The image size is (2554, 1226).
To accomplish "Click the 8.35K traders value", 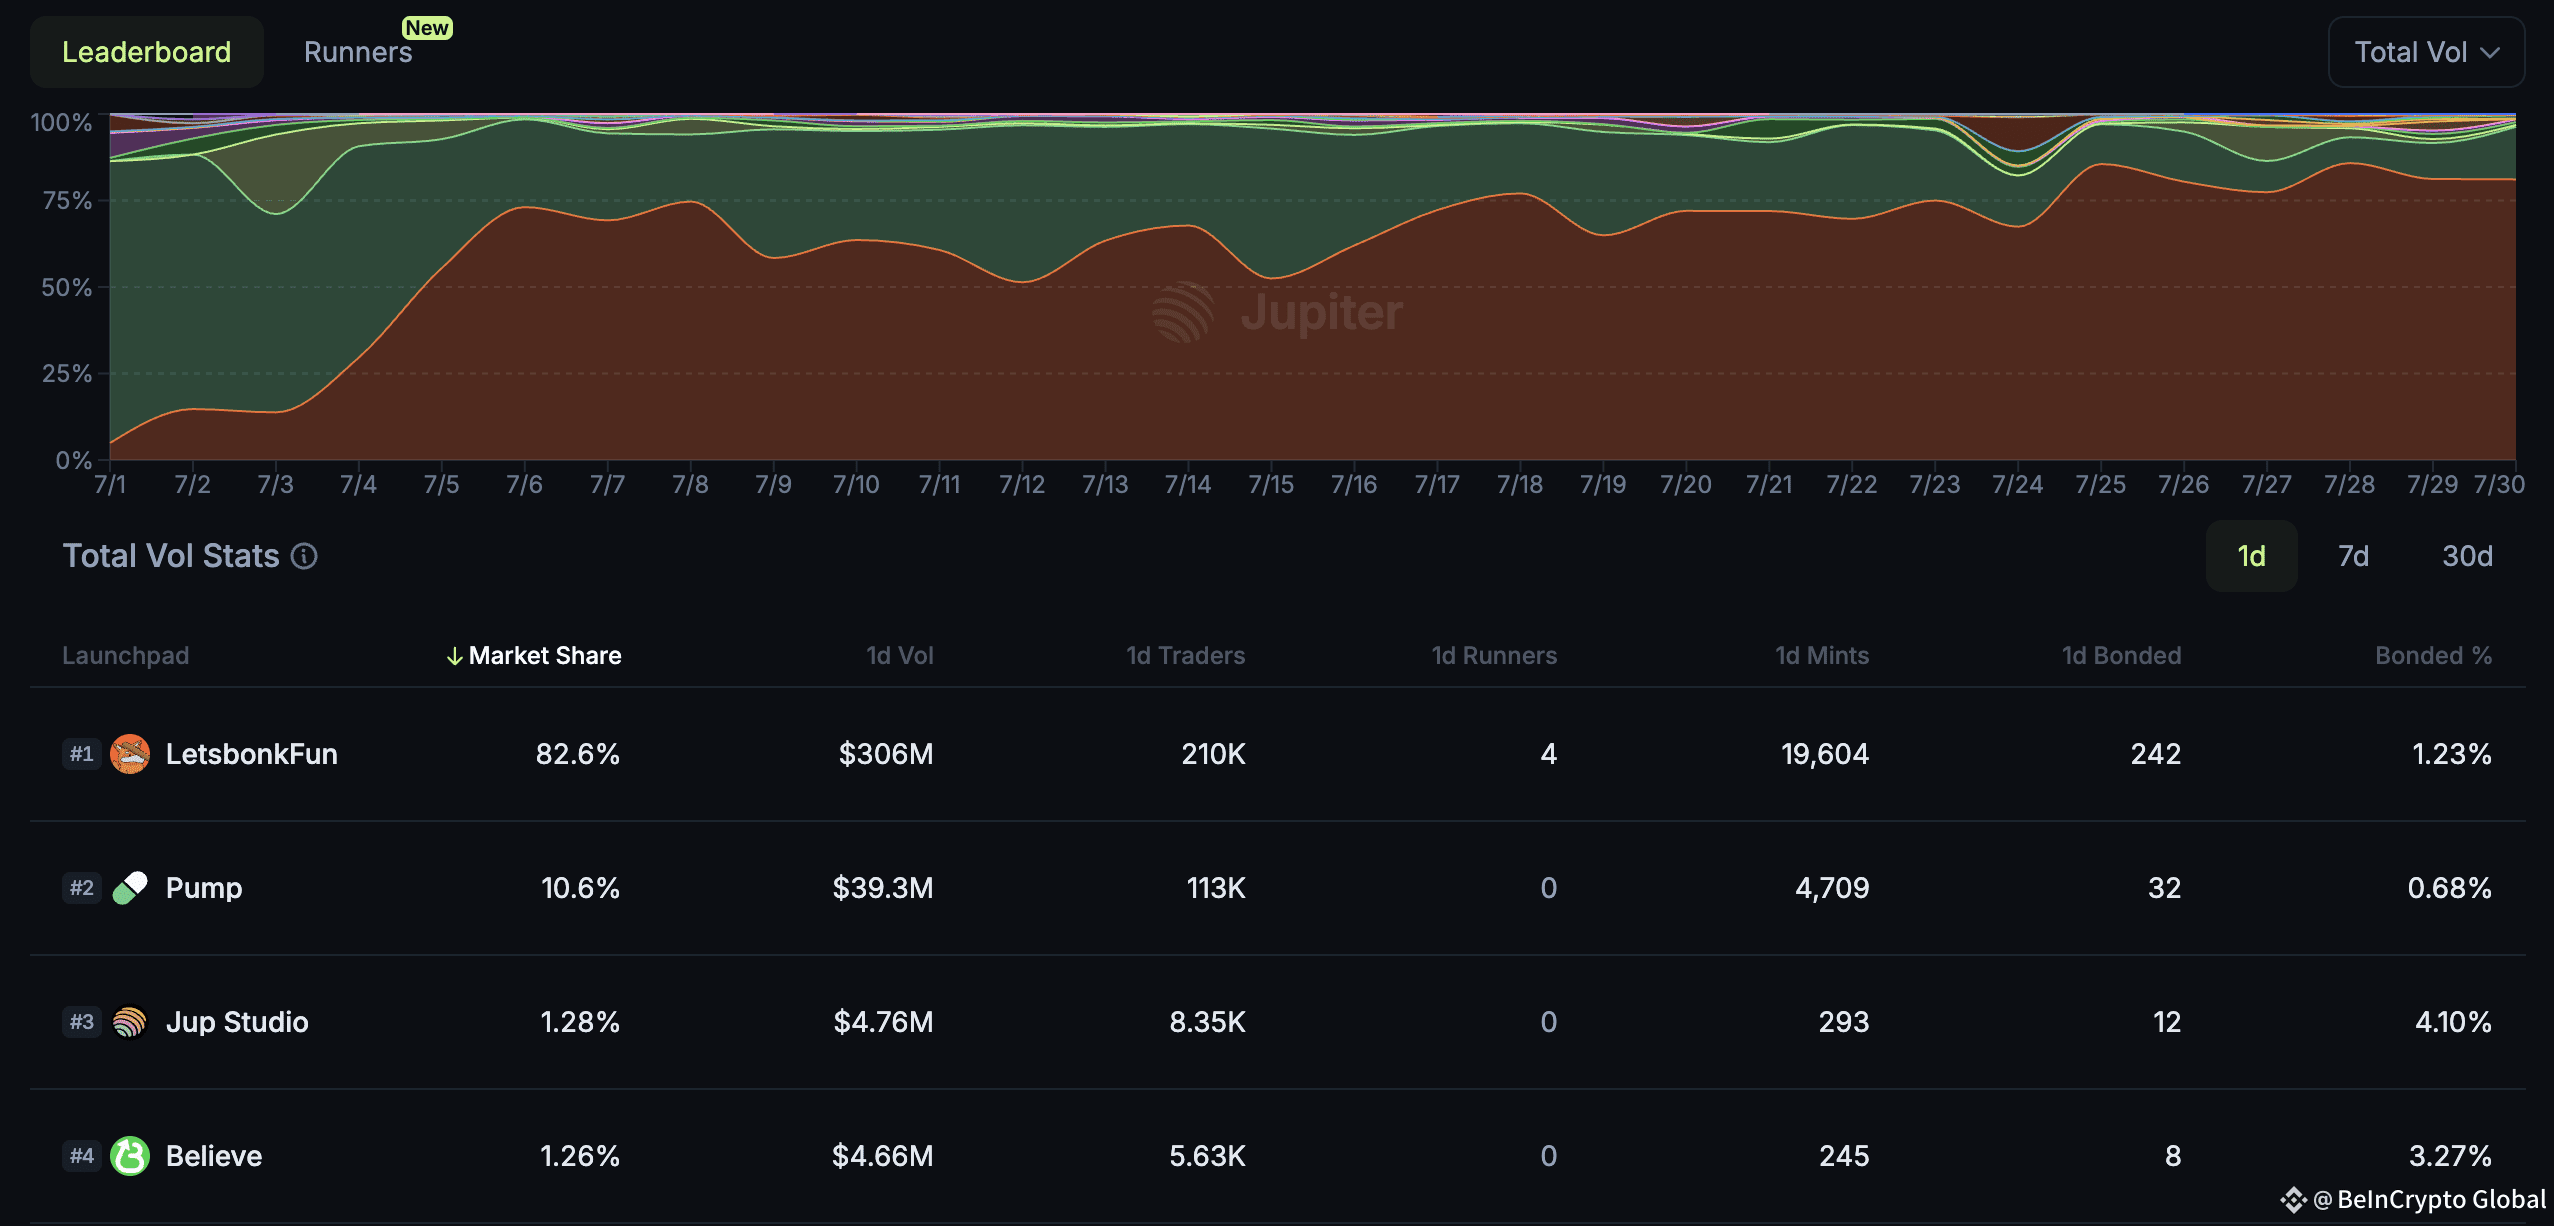I will 1207,1022.
